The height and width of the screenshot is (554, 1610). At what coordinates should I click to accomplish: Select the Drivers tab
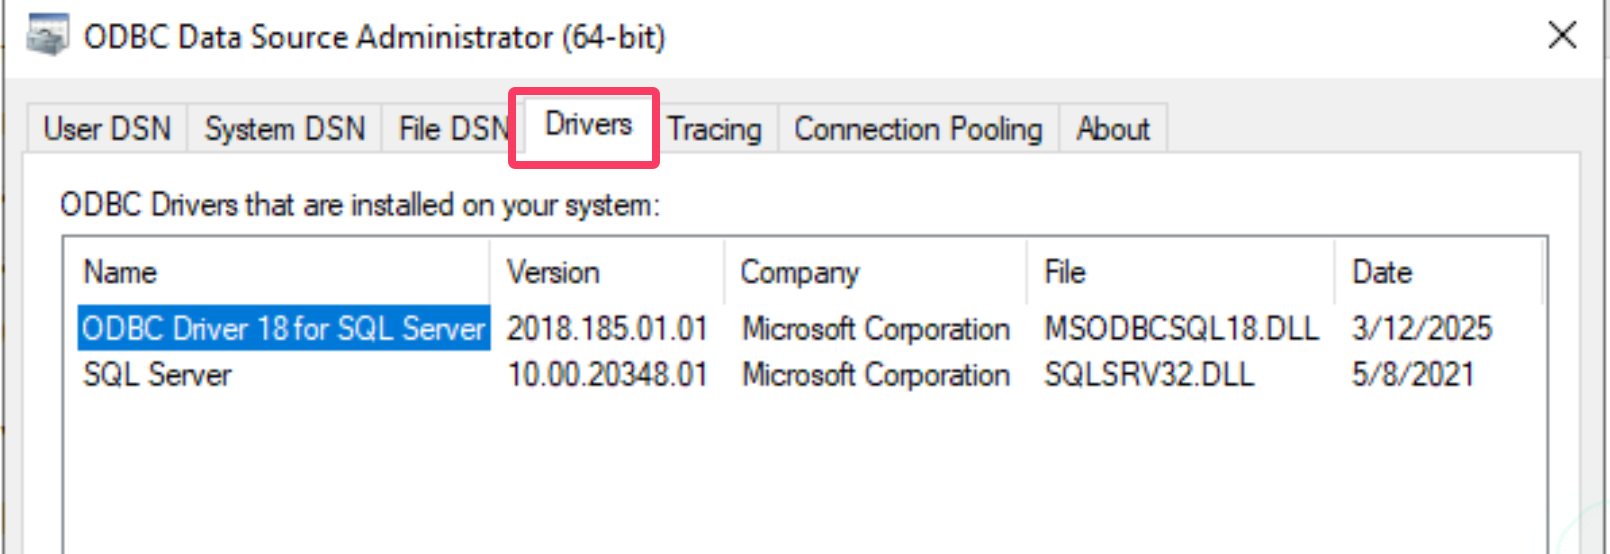(588, 125)
